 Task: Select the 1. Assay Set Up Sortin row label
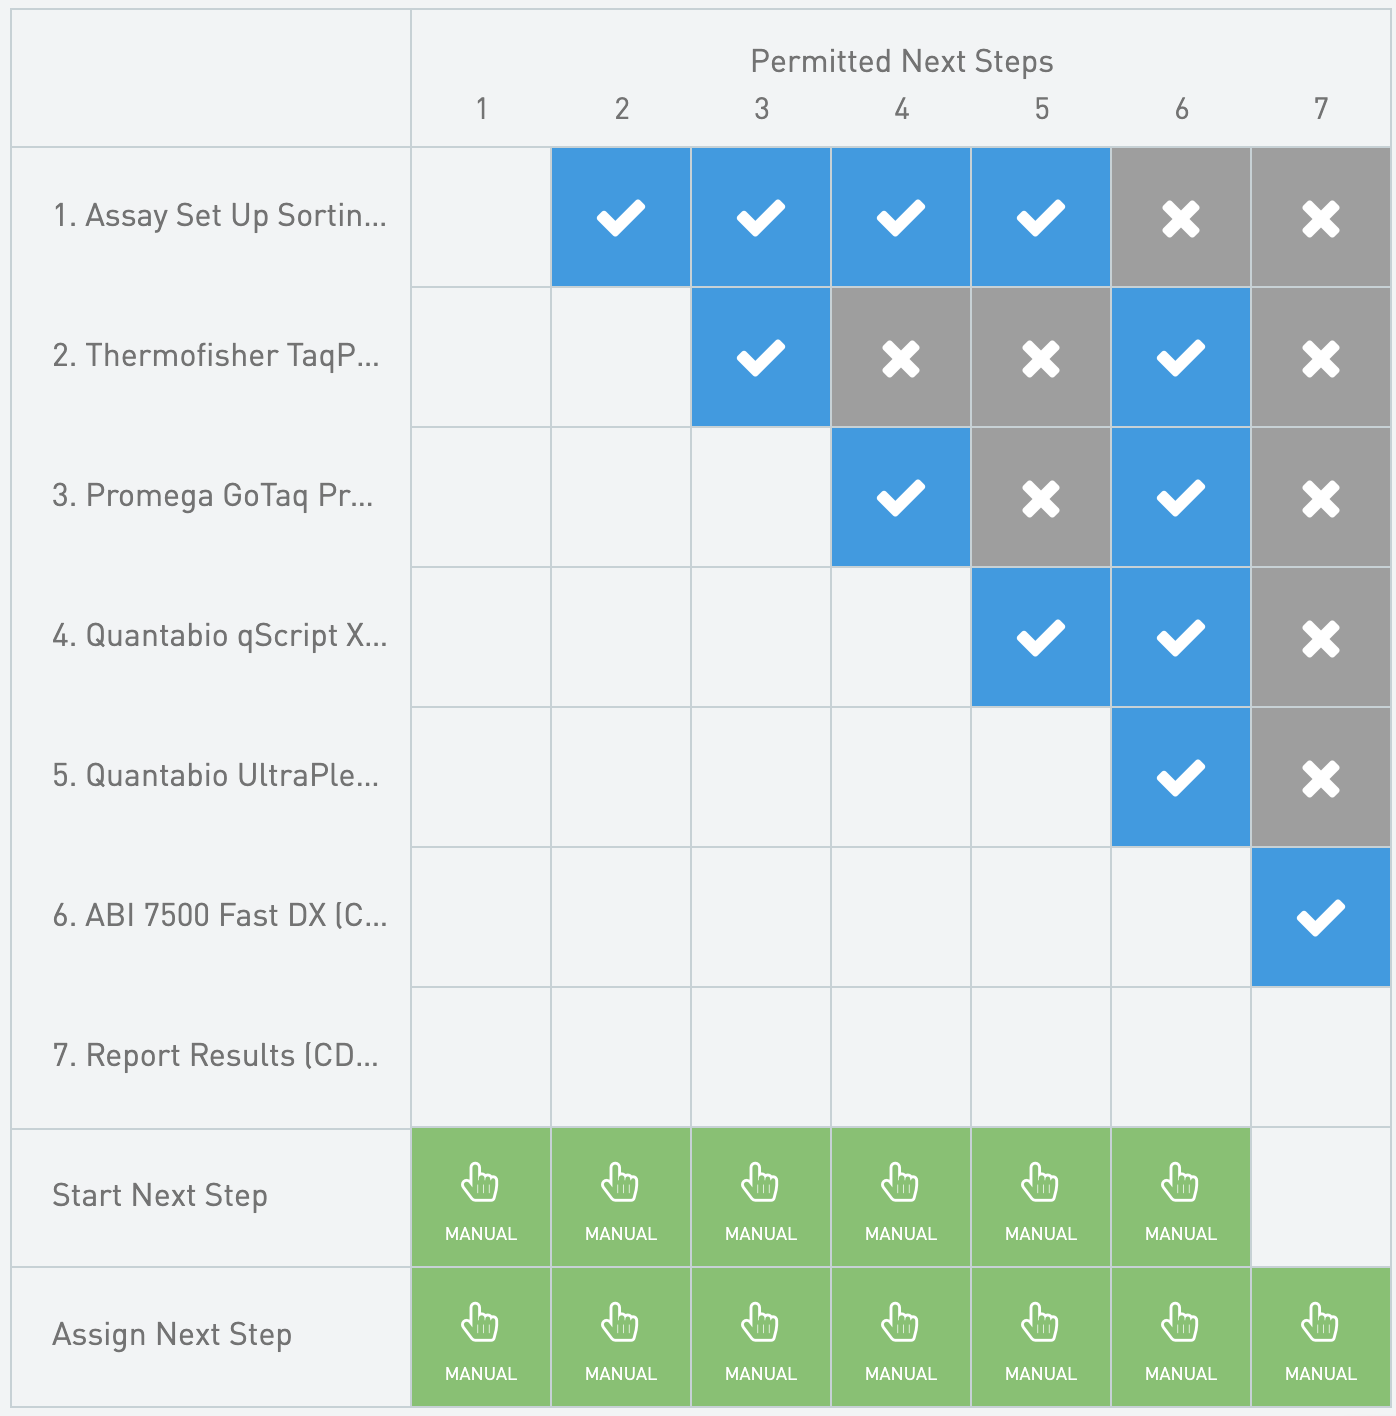click(219, 216)
